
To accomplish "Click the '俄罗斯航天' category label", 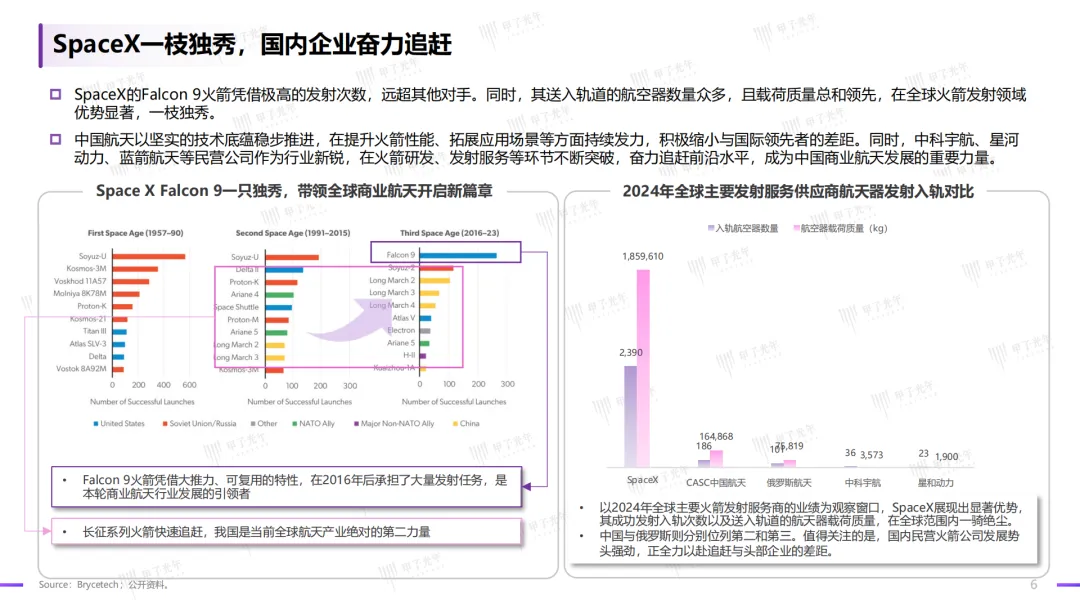I will tap(789, 483).
